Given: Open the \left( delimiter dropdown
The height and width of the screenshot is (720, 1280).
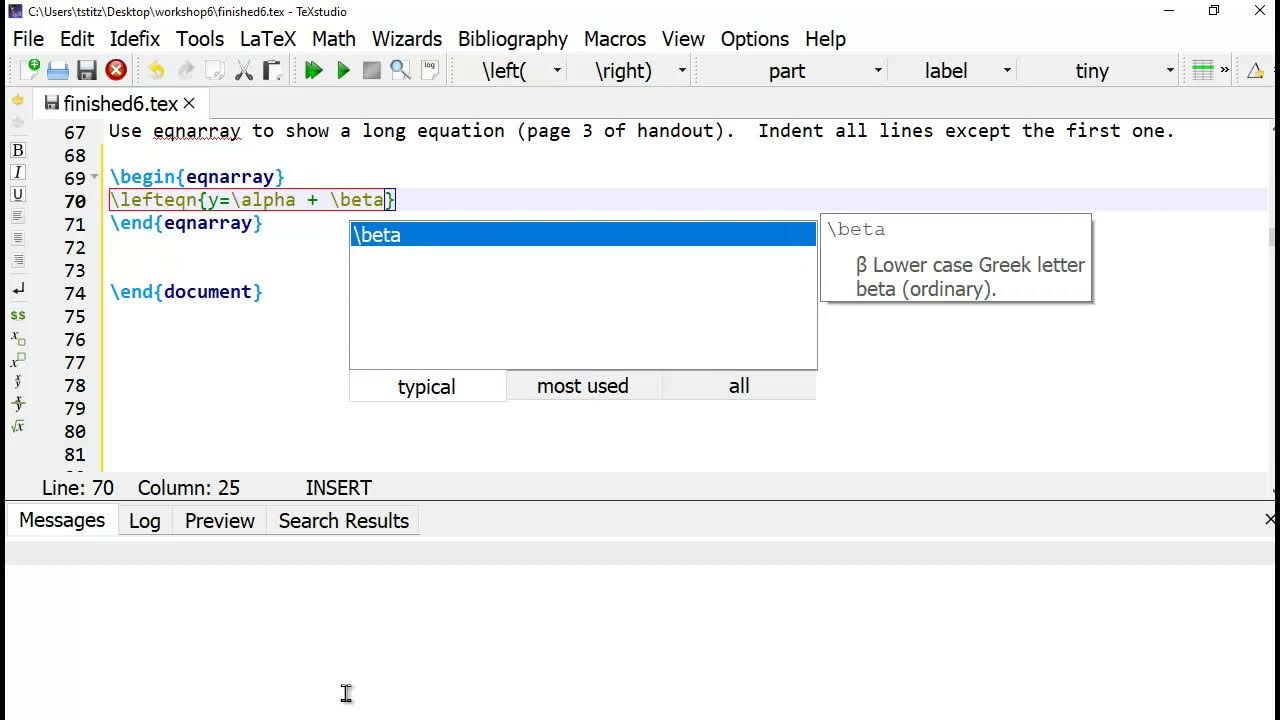Looking at the screenshot, I should coord(557,70).
